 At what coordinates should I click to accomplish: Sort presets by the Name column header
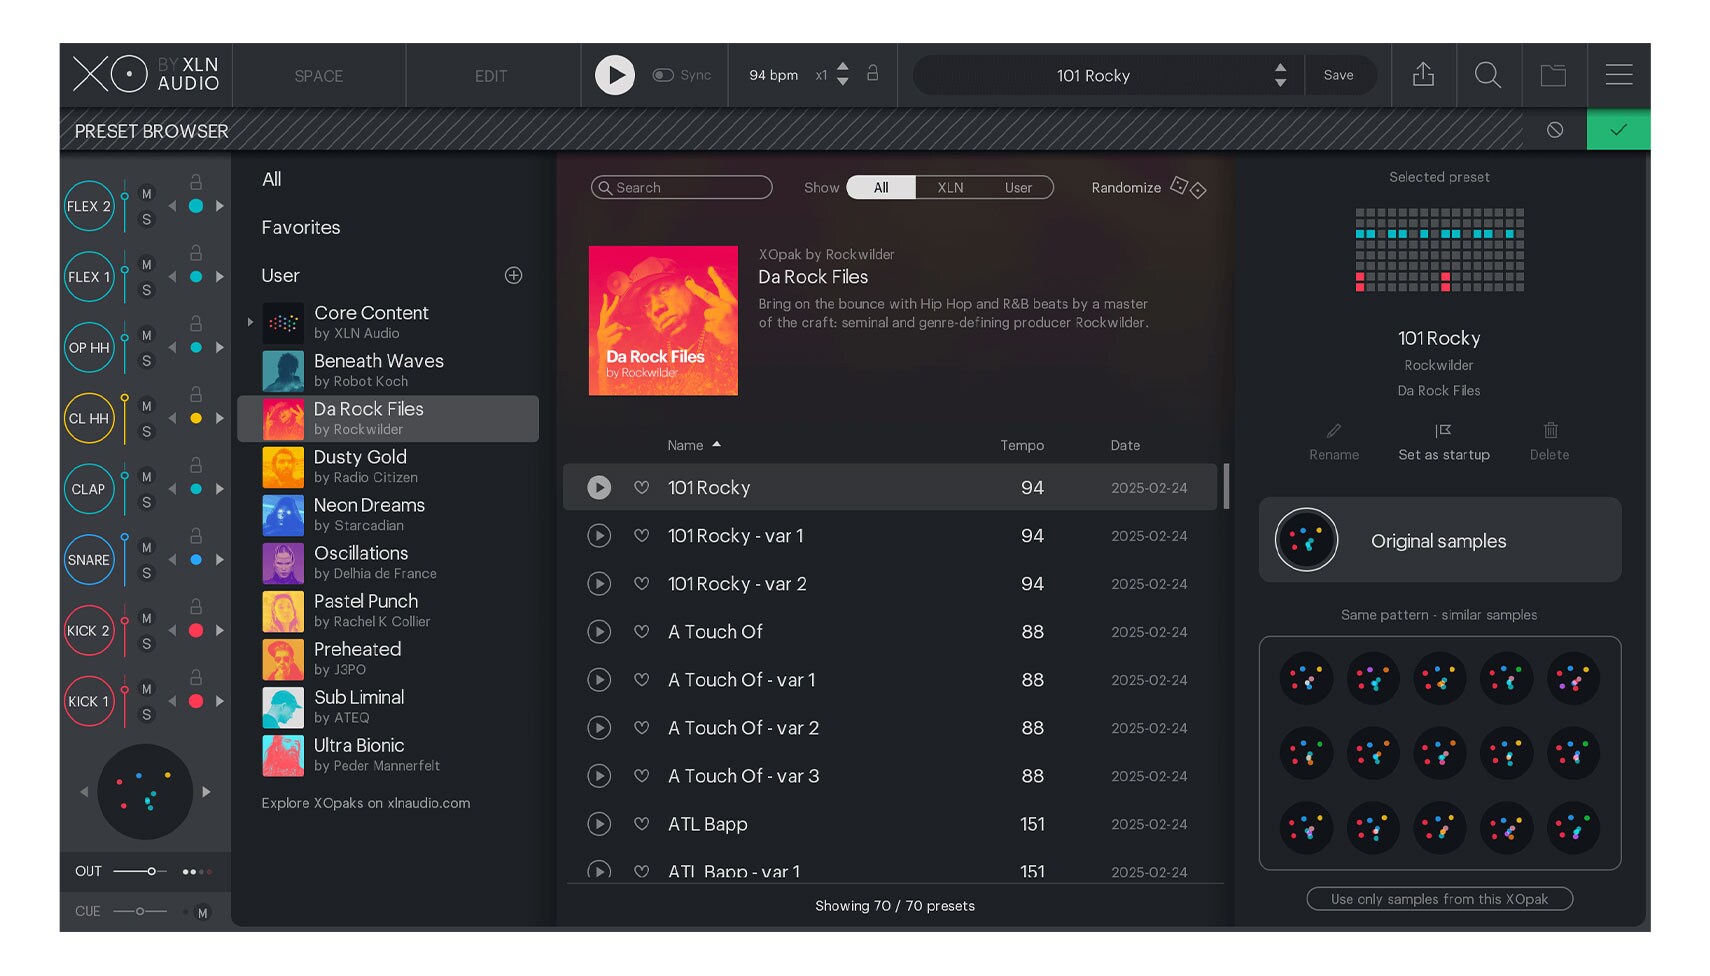pyautogui.click(x=686, y=445)
